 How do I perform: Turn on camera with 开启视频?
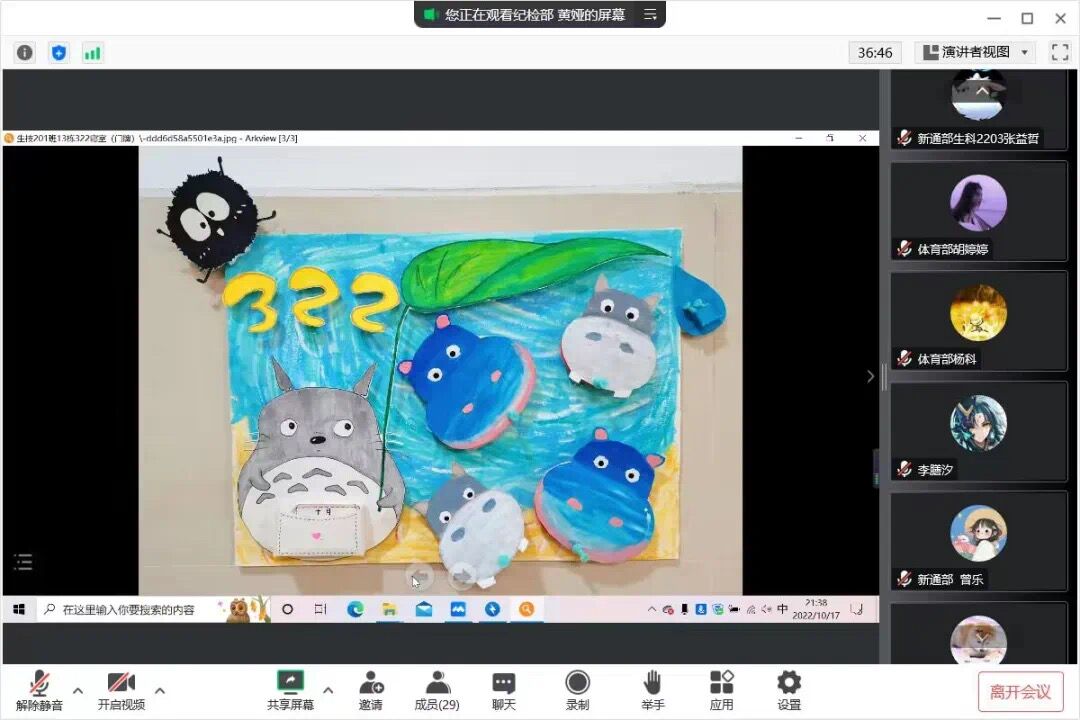point(121,690)
